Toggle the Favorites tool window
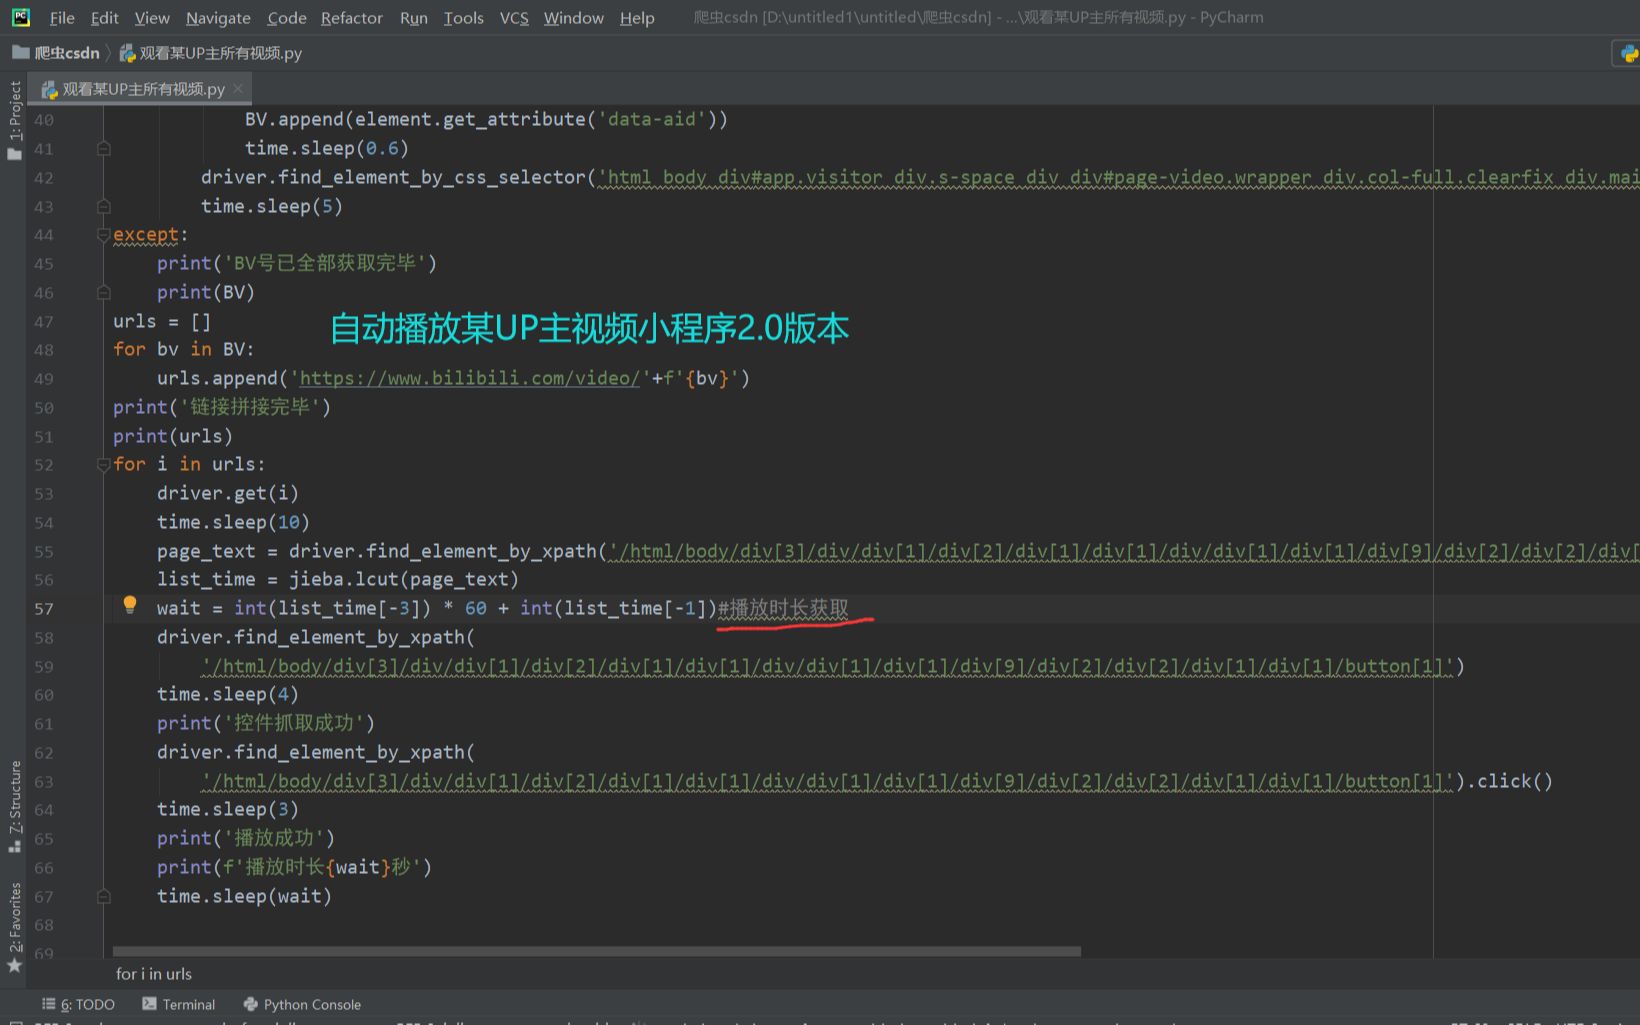 [x=14, y=912]
